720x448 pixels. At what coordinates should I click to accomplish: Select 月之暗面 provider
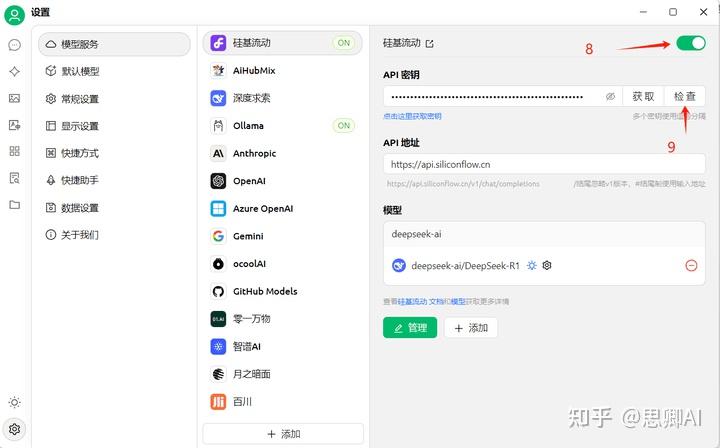click(282, 374)
